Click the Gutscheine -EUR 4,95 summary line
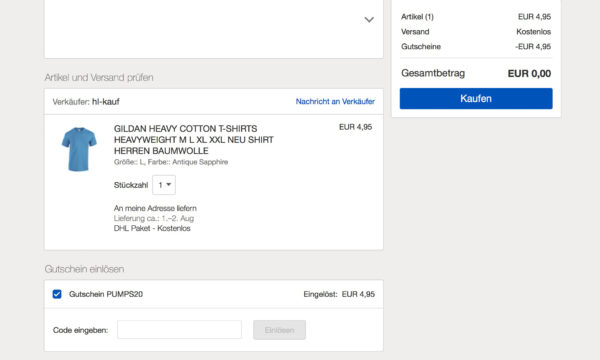Viewport: 600px width, 360px height. click(x=476, y=47)
